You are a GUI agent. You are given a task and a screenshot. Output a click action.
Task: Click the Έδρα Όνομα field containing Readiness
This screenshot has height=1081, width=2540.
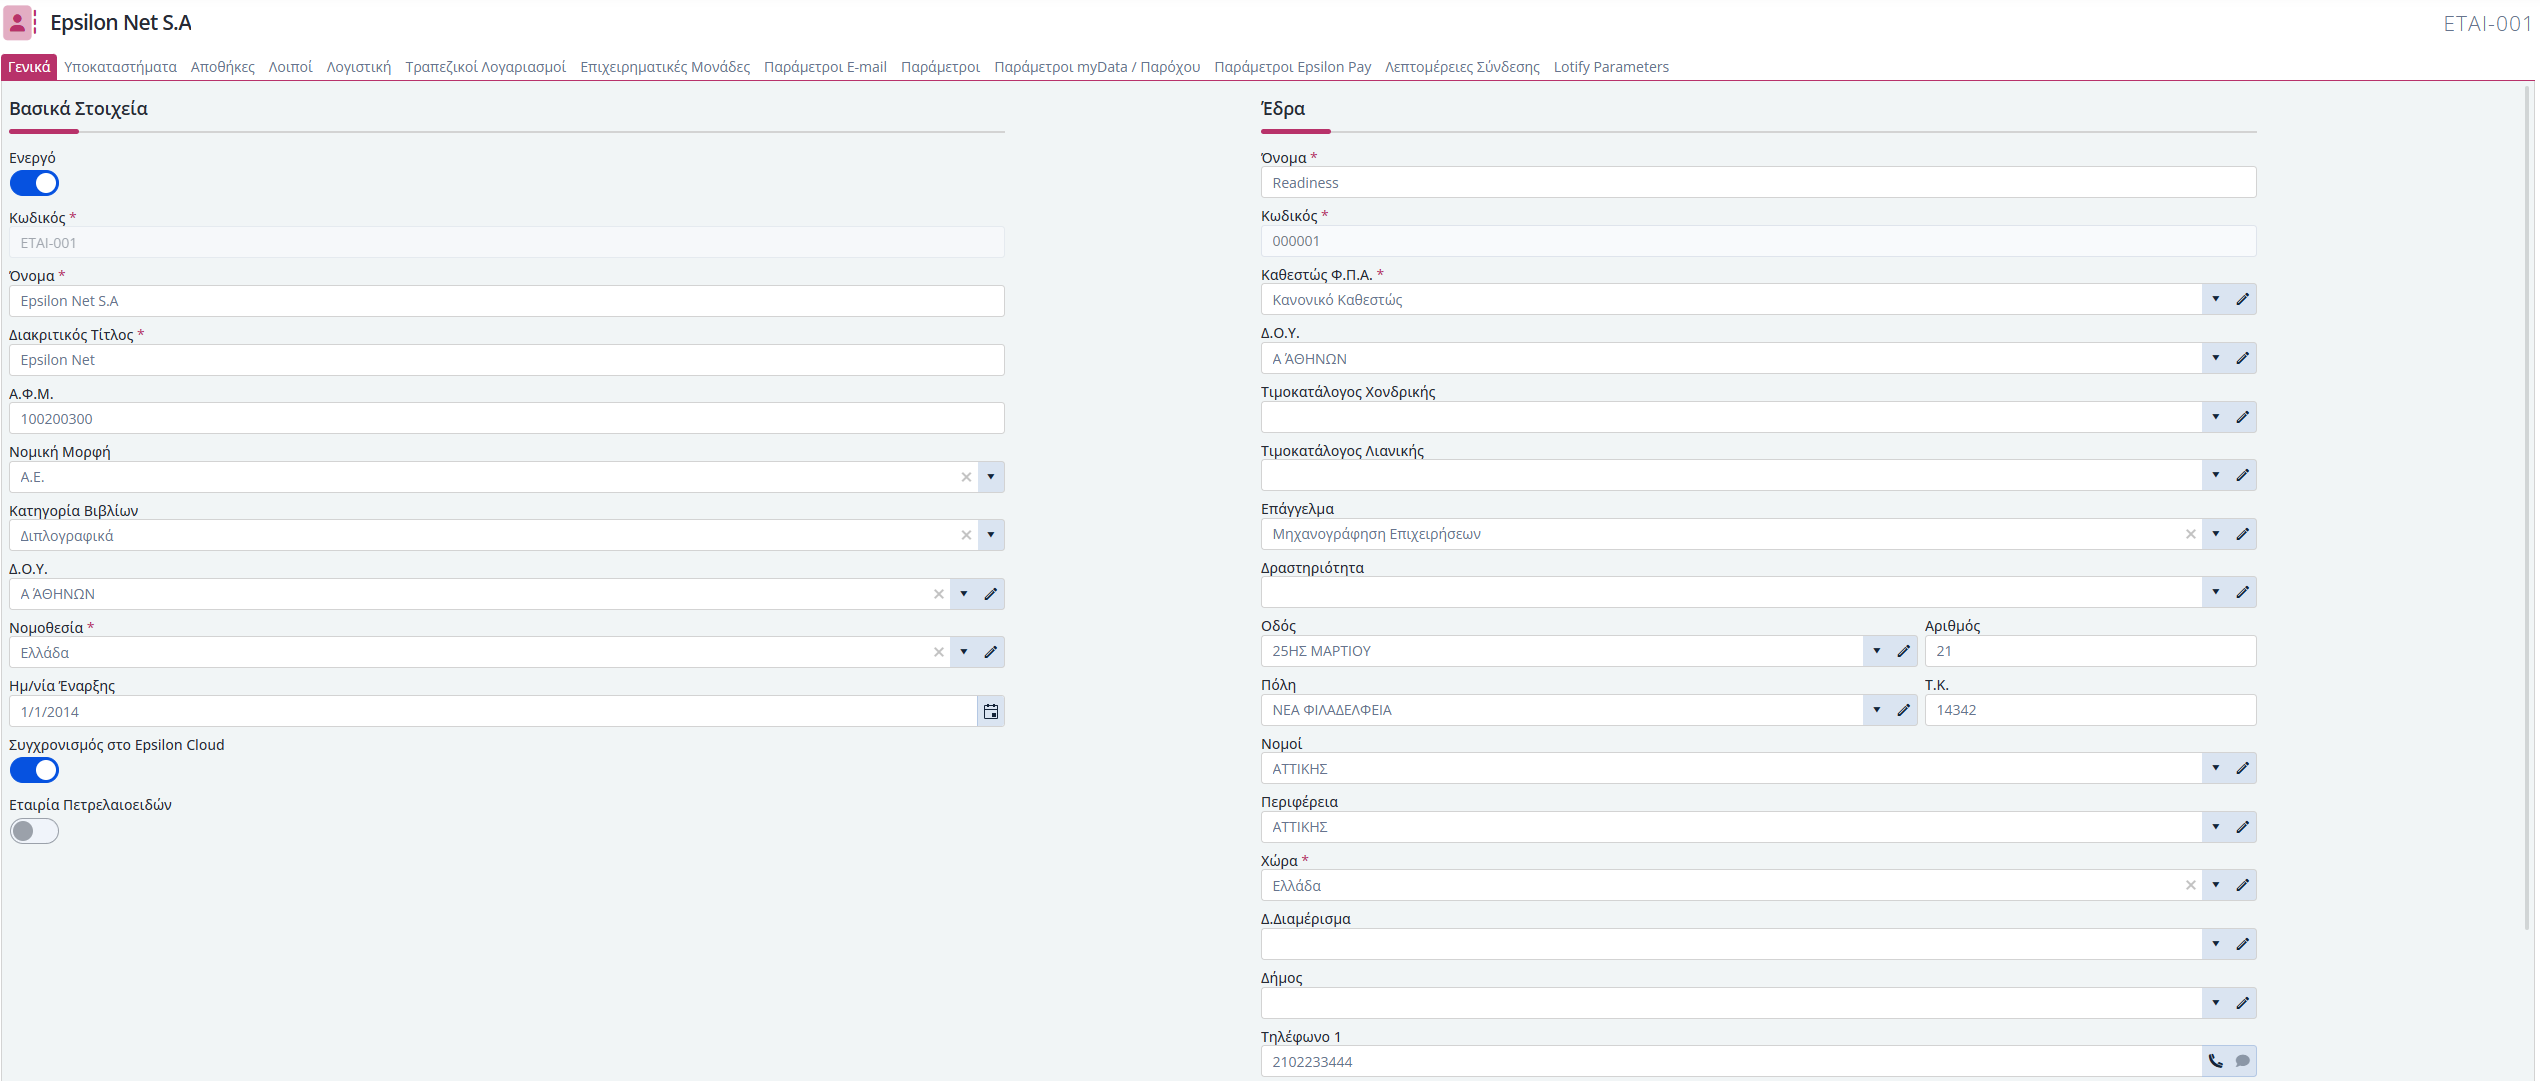pyautogui.click(x=1758, y=183)
